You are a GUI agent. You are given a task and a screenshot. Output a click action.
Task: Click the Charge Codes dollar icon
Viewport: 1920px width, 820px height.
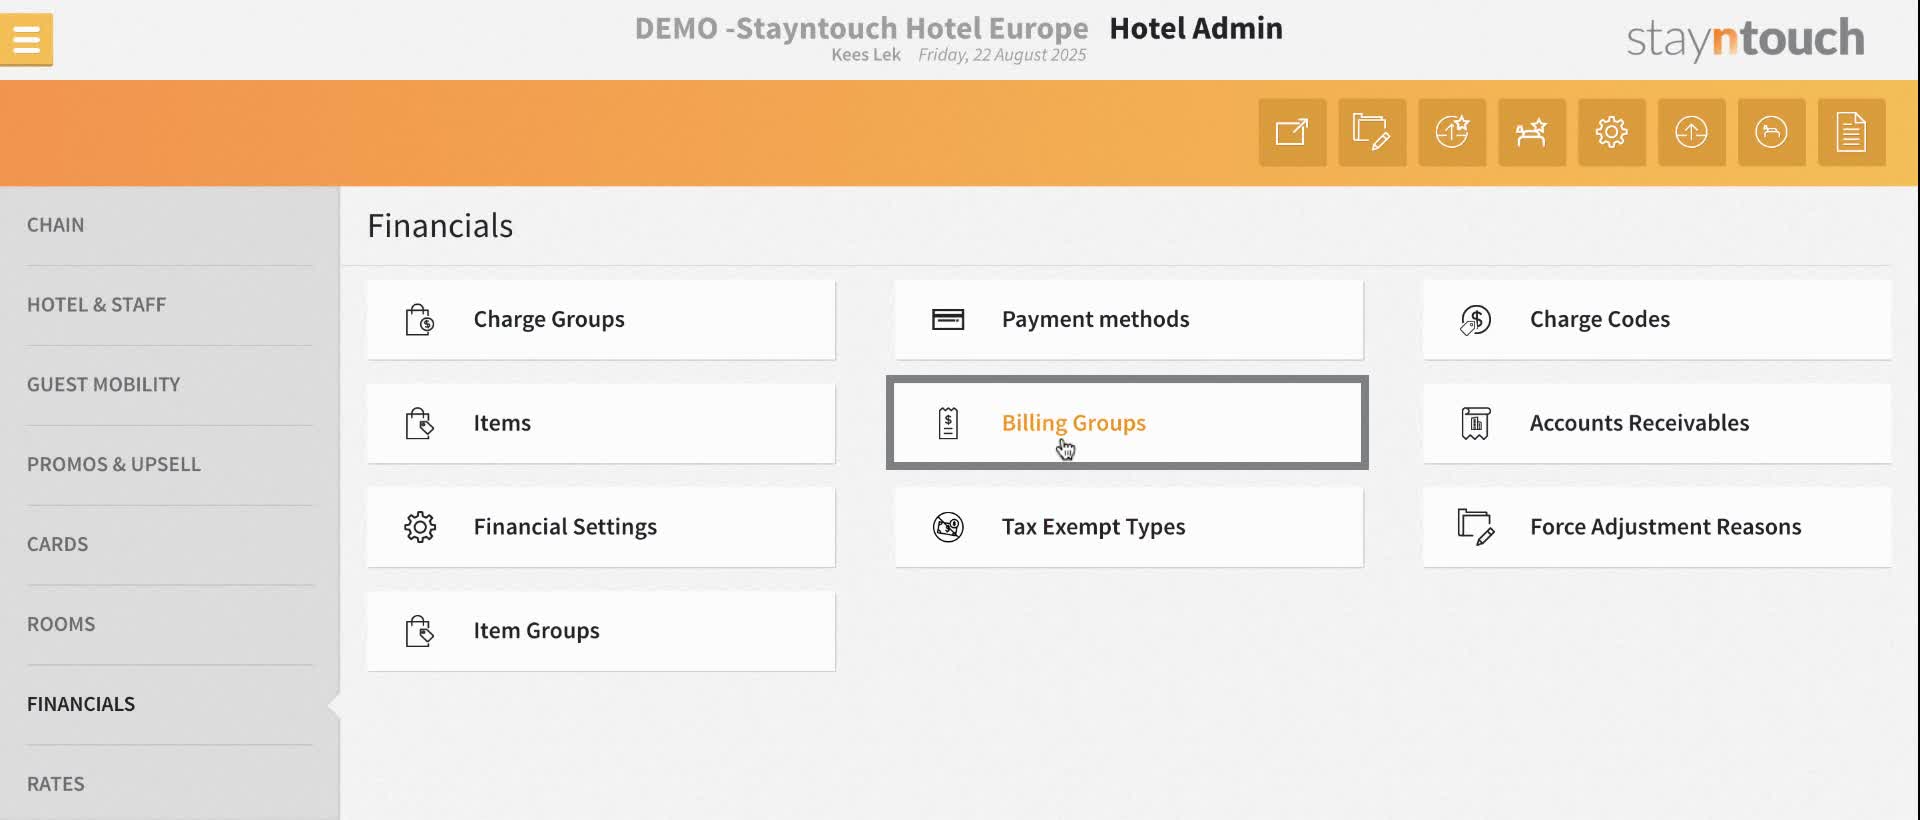(x=1476, y=320)
